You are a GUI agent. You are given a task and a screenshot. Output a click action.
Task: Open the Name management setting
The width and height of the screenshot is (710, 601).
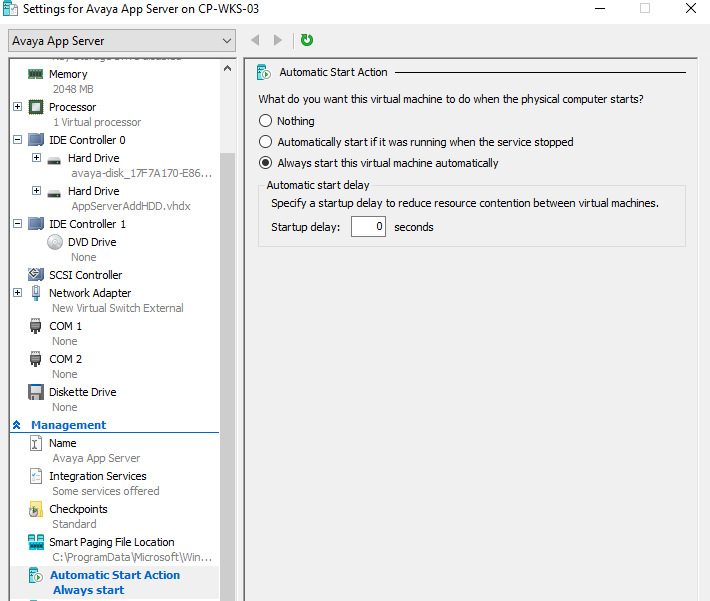[x=62, y=443]
